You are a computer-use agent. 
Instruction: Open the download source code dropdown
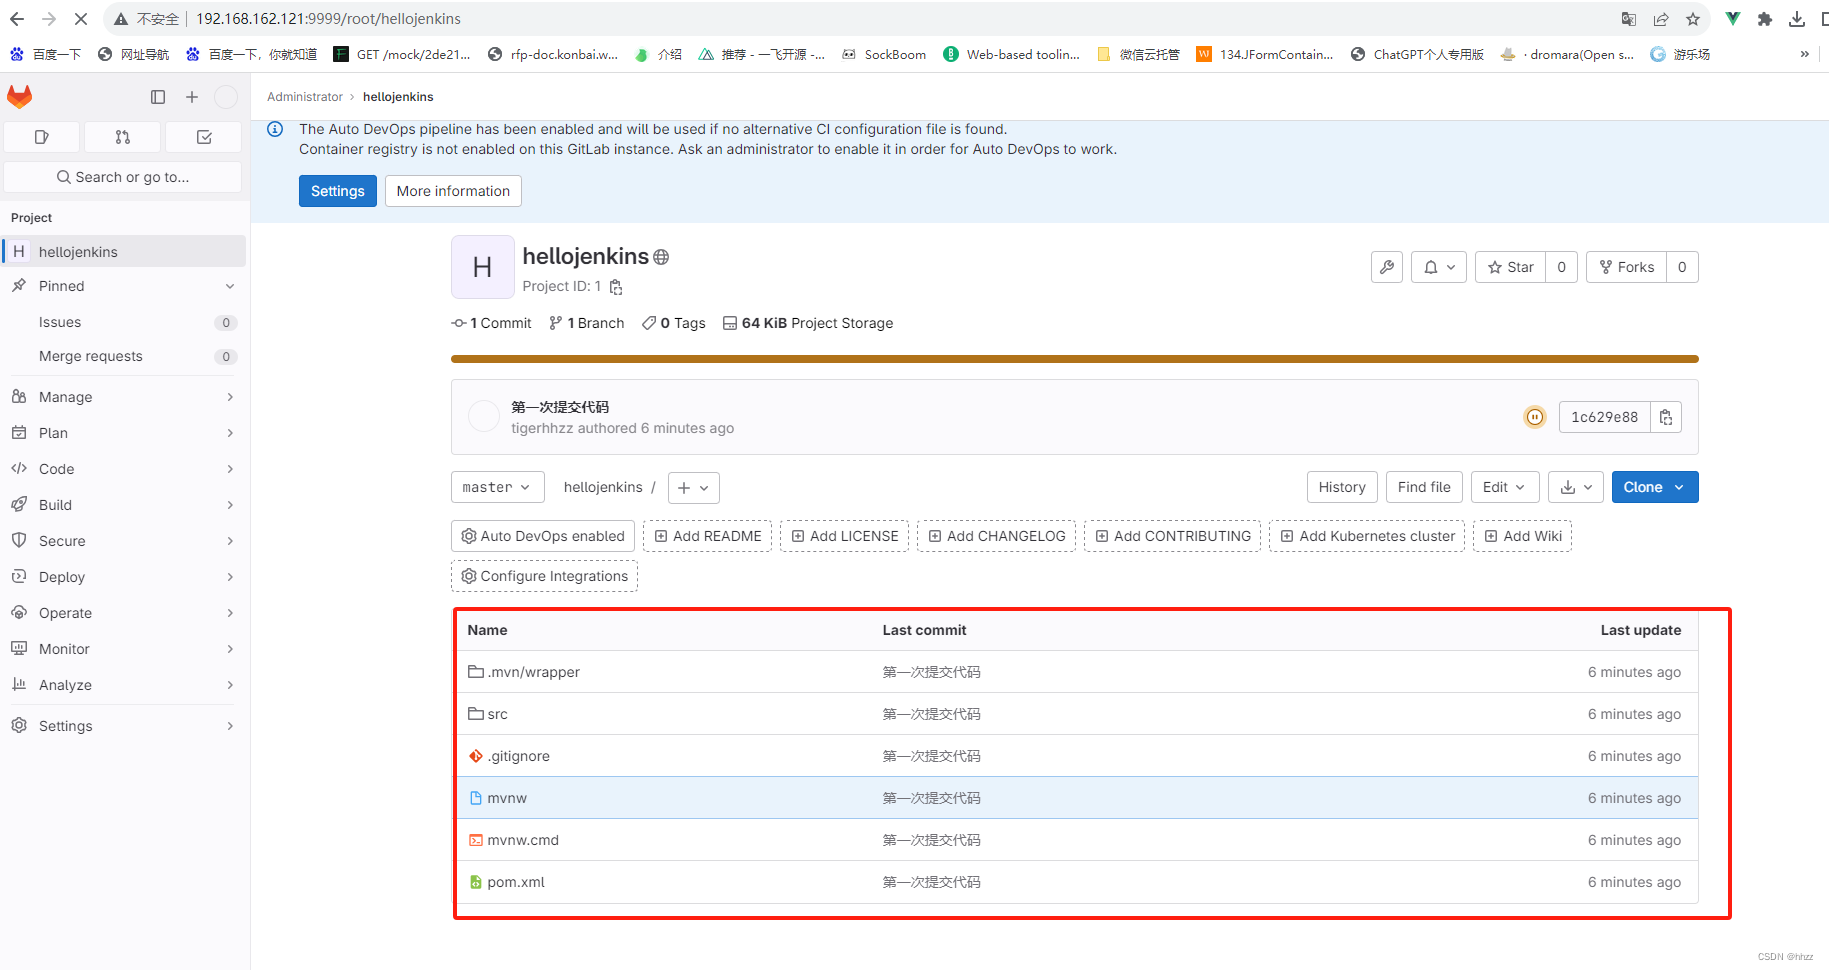pyautogui.click(x=1576, y=487)
